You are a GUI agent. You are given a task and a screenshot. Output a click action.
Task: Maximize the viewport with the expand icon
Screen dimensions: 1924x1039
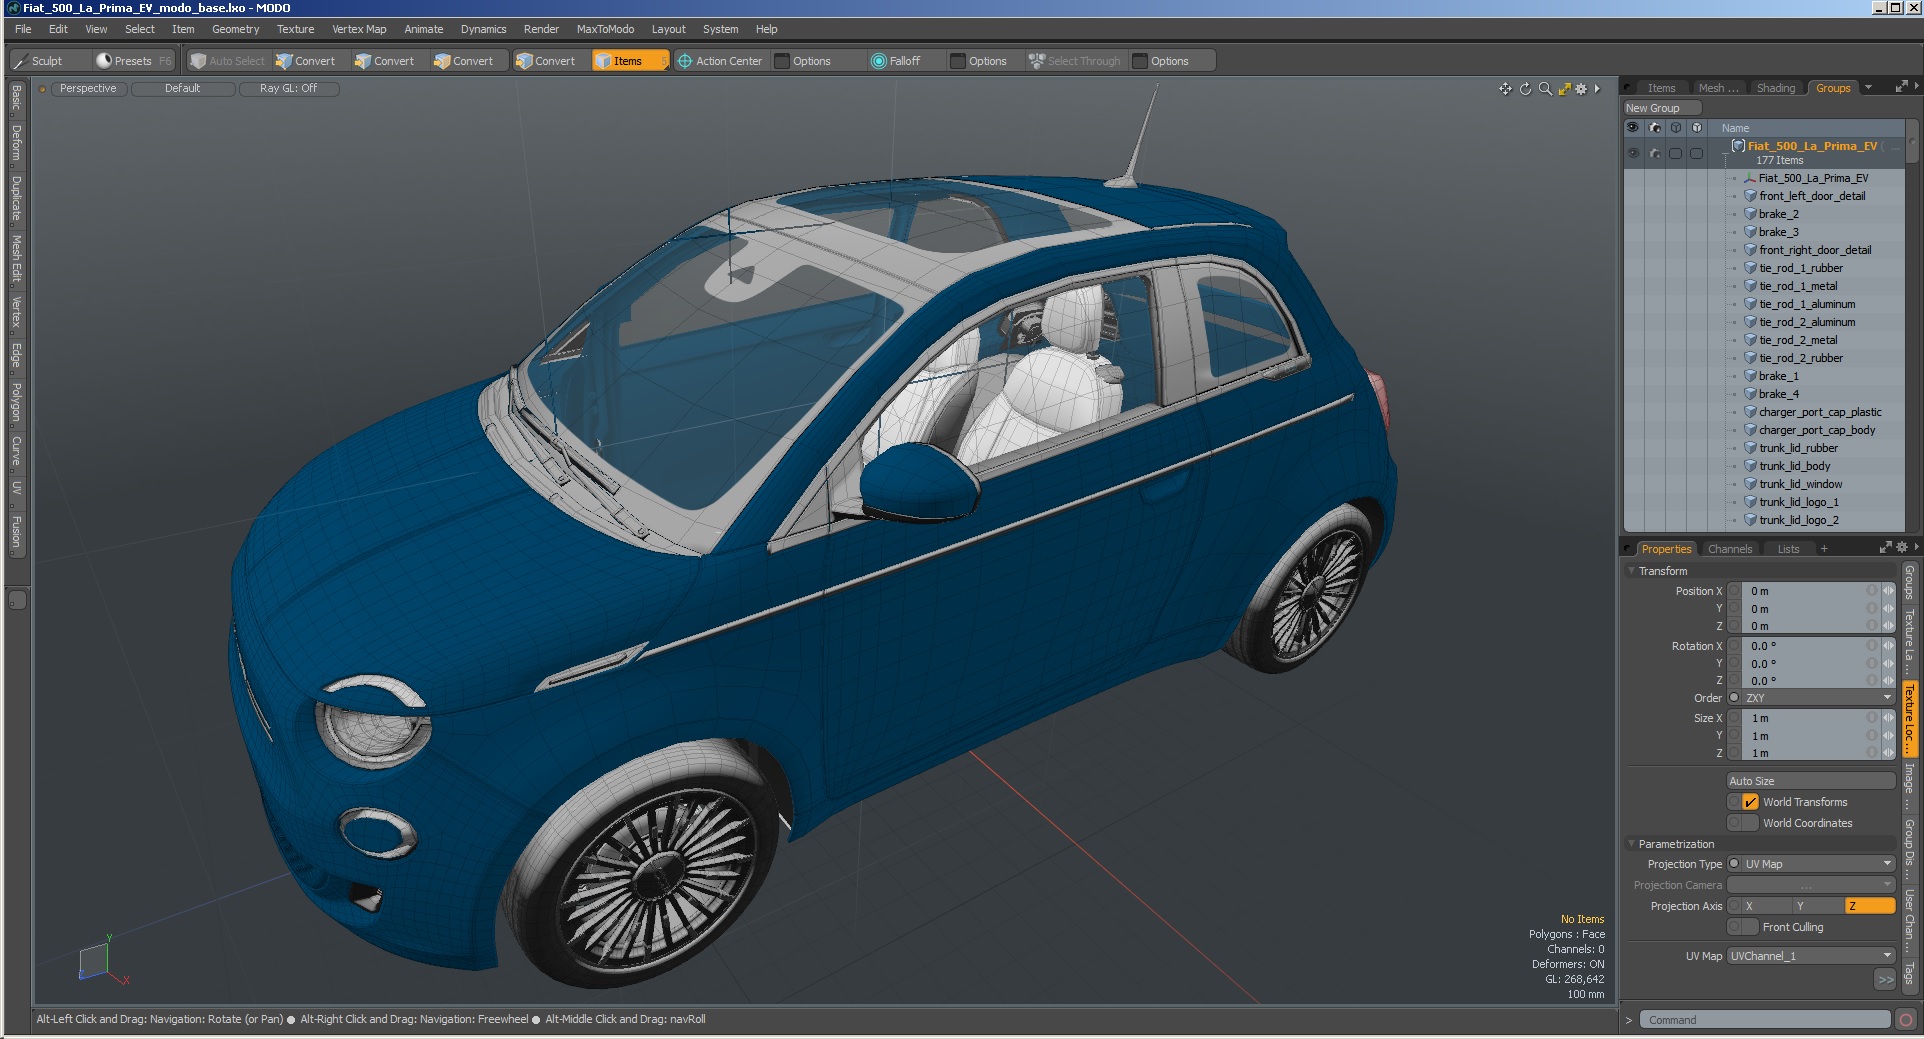[1564, 89]
